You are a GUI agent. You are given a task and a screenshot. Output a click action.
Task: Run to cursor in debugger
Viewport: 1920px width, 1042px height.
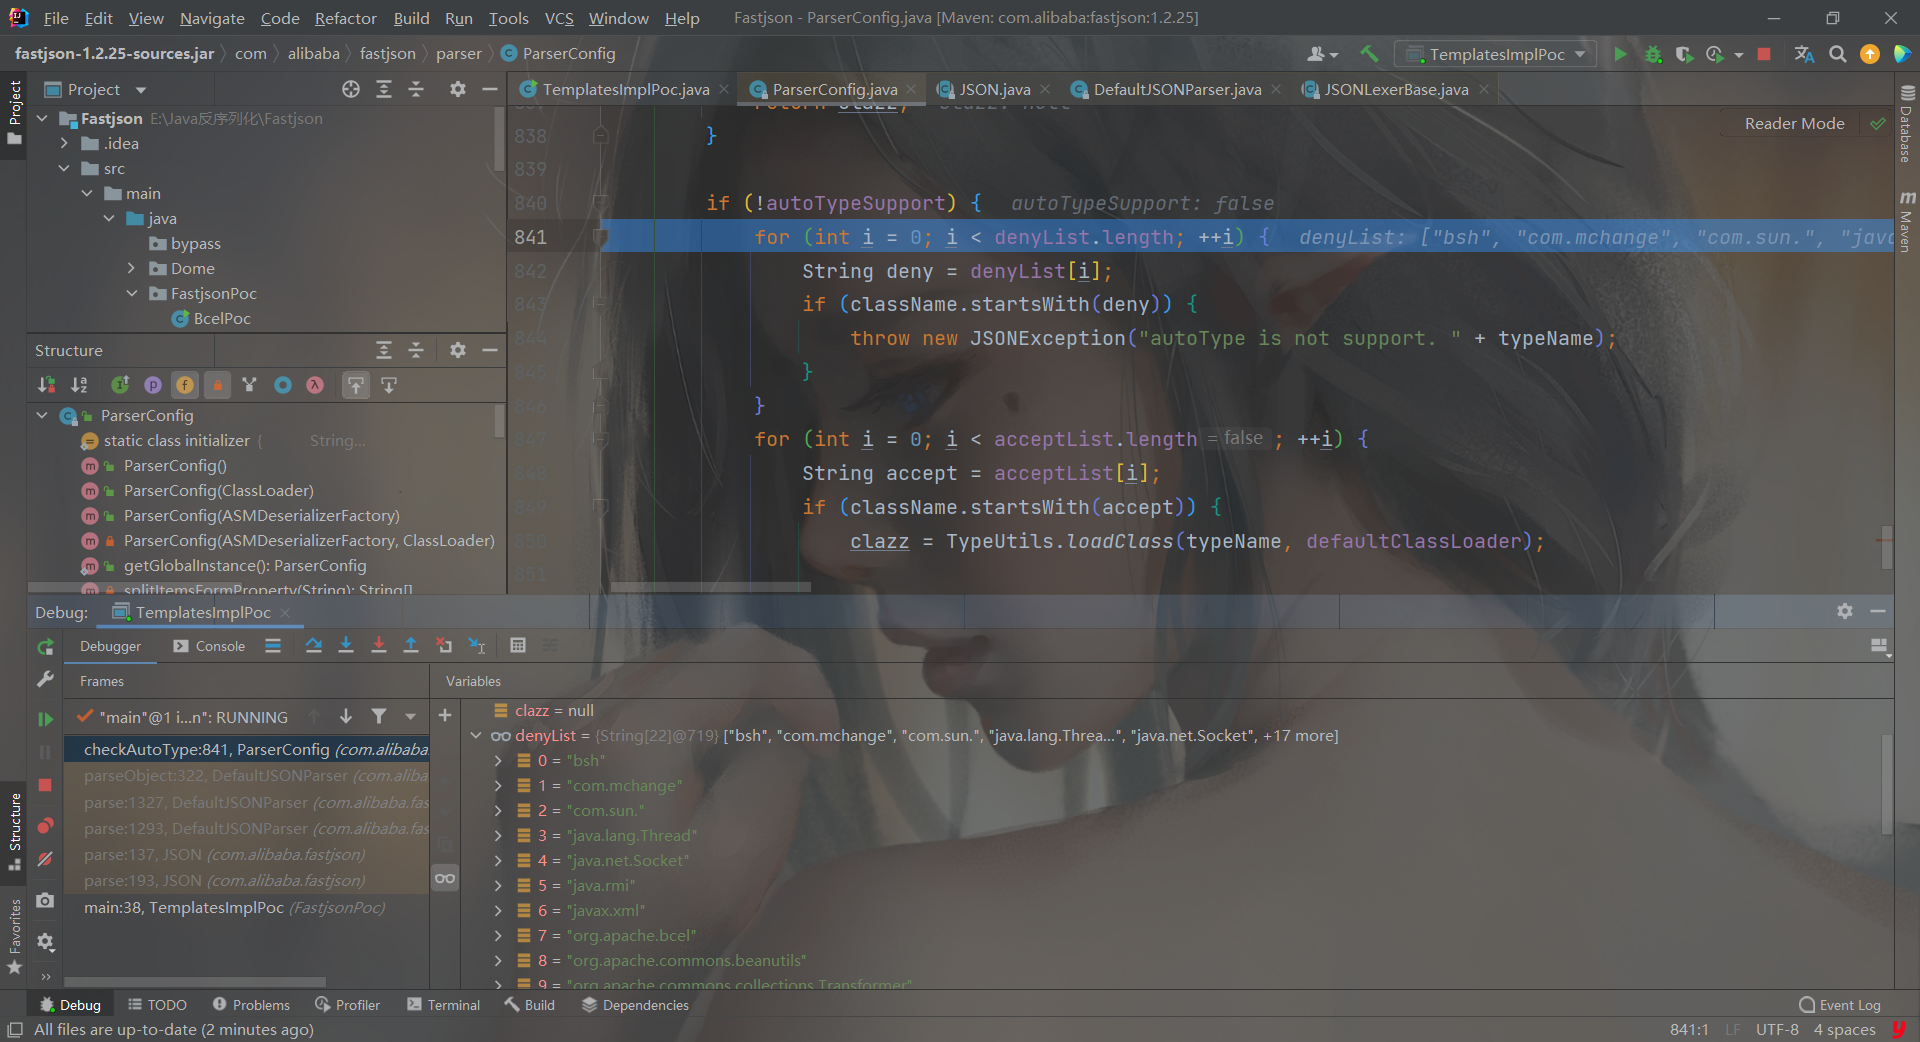click(x=477, y=646)
